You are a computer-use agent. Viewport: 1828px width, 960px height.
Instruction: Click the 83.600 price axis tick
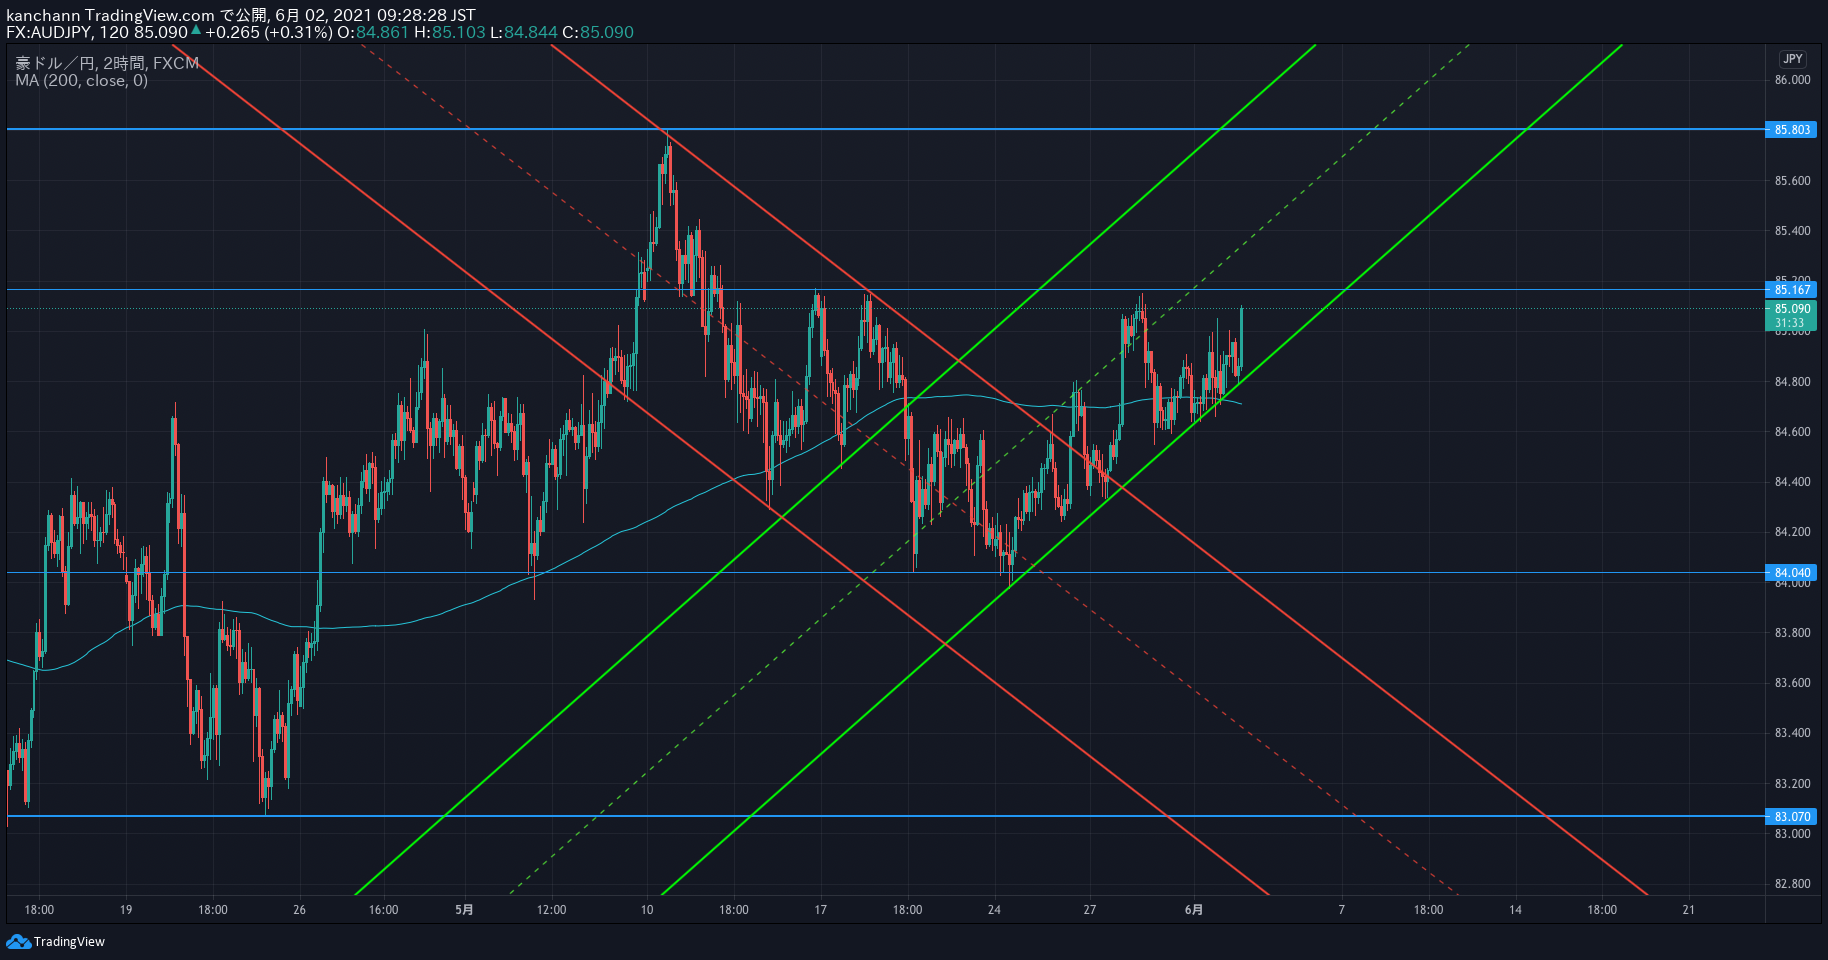coord(1792,683)
